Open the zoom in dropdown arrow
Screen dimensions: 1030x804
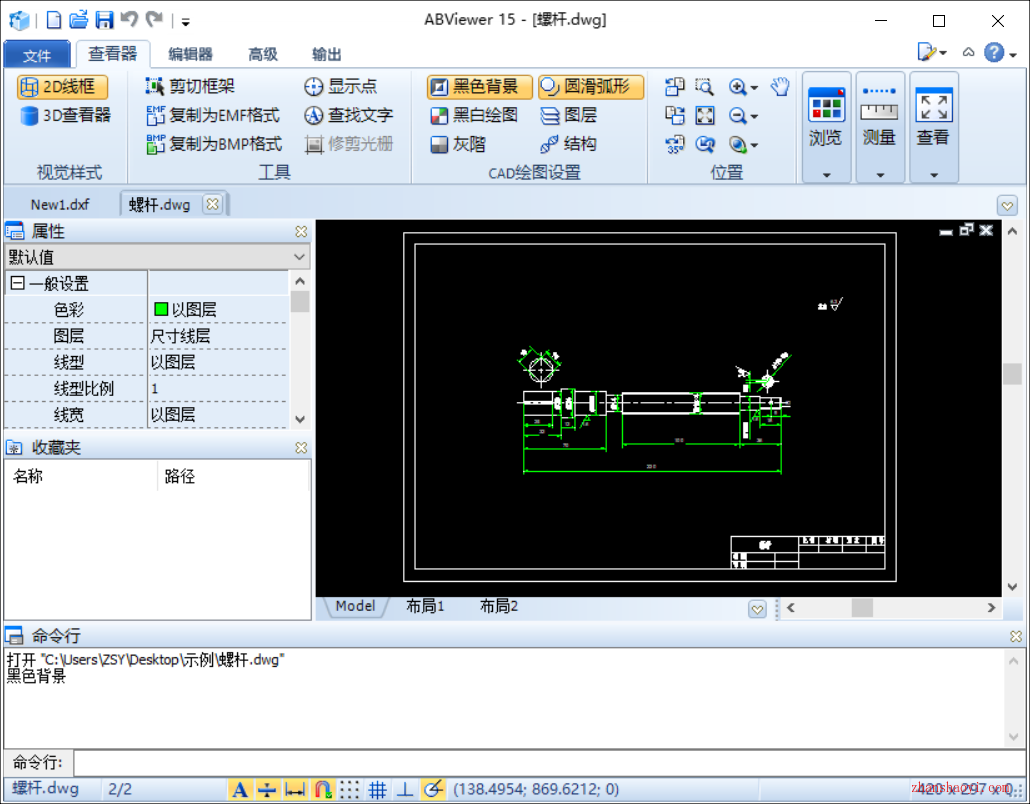[x=754, y=88]
